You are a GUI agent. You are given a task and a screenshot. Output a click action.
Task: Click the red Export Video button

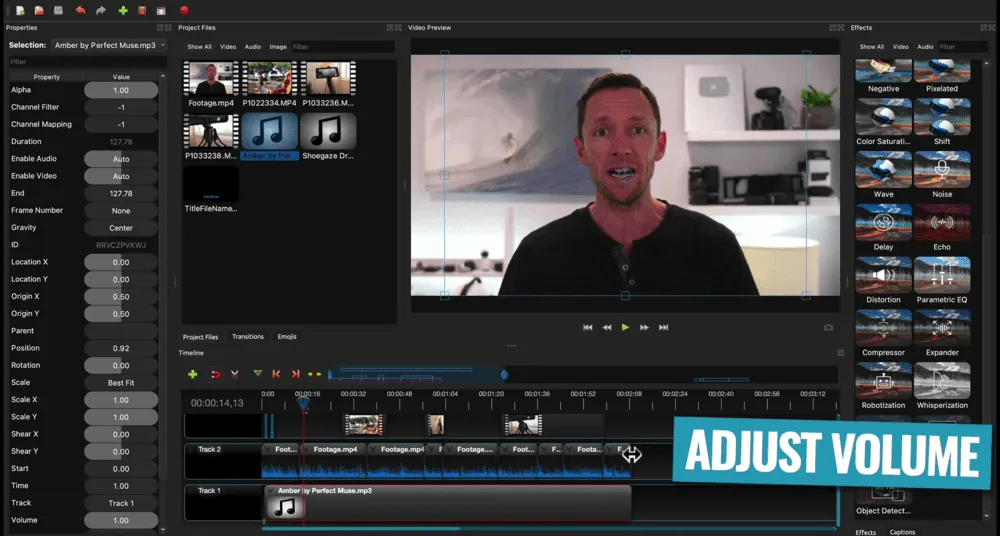pos(184,10)
